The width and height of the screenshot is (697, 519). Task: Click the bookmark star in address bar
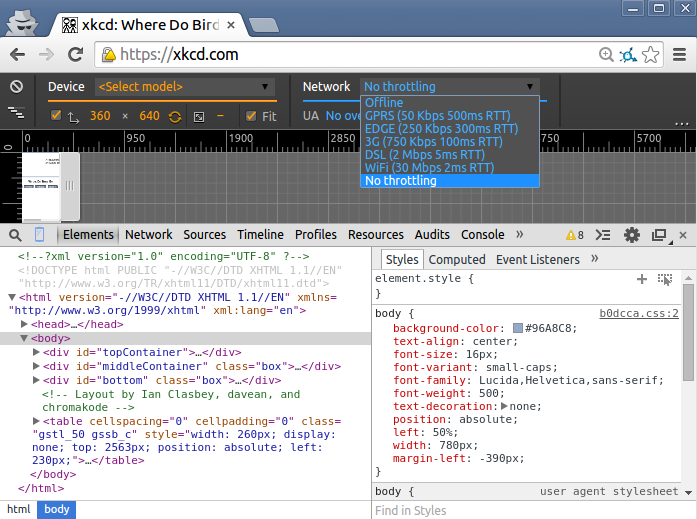tap(651, 54)
